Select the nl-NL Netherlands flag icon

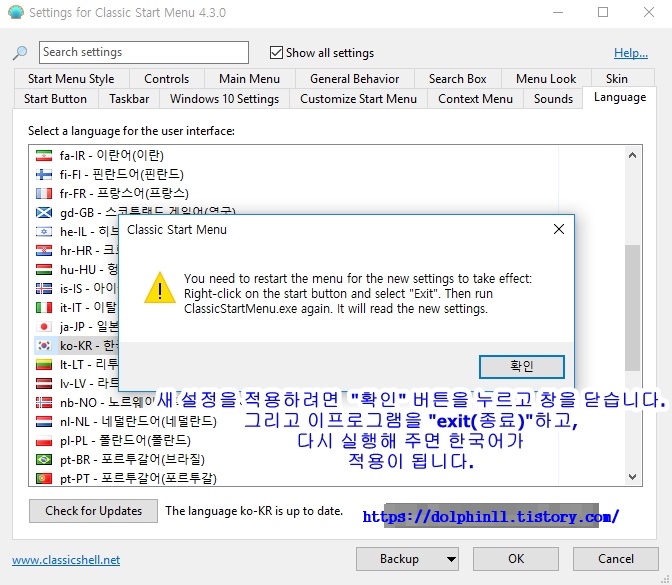point(44,422)
